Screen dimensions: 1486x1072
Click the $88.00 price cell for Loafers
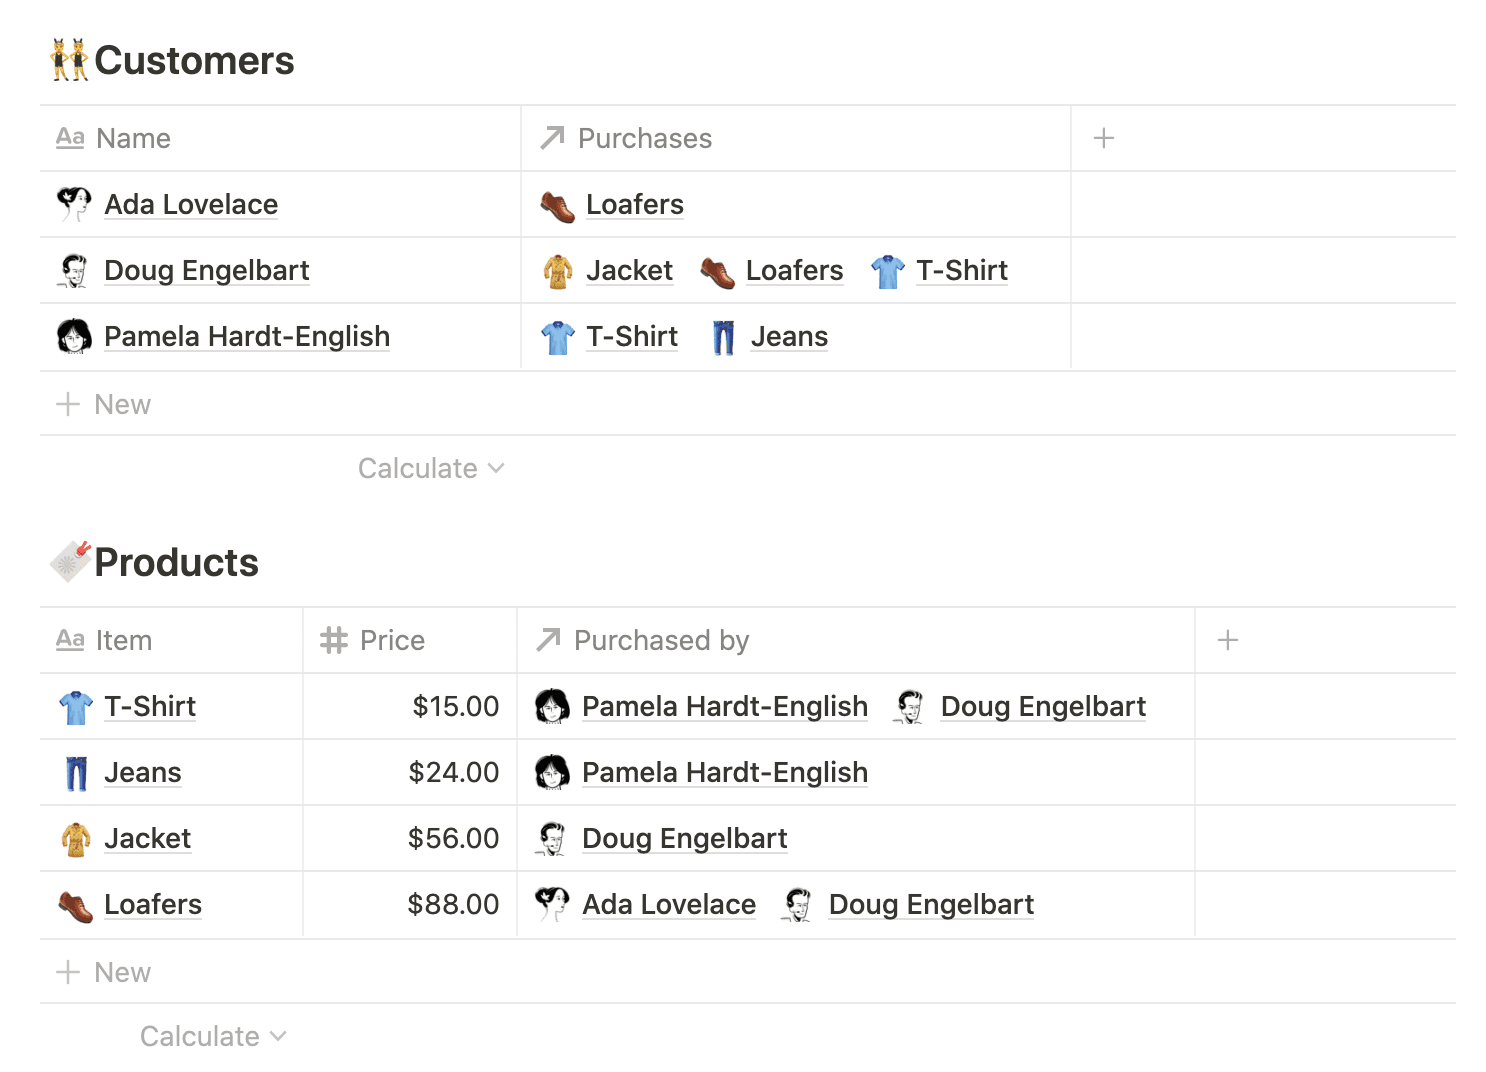454,904
